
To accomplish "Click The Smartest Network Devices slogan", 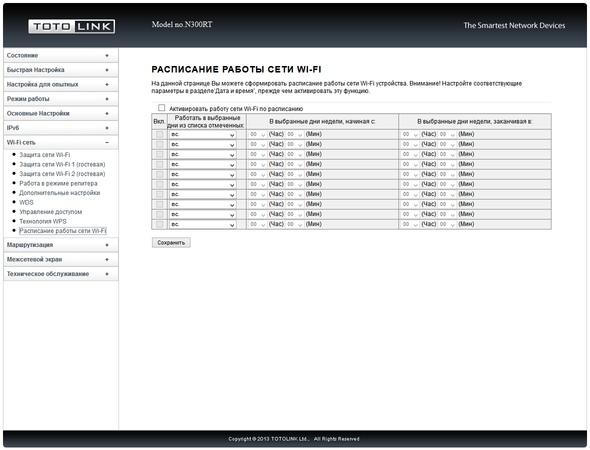I will [514, 26].
